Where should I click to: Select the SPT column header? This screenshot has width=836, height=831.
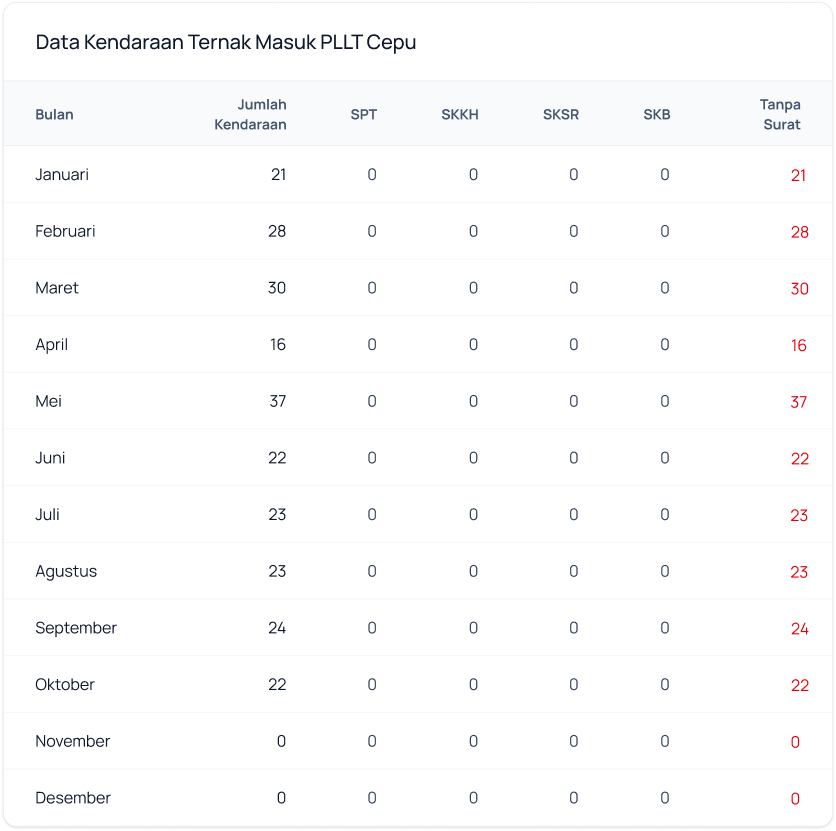click(x=364, y=114)
